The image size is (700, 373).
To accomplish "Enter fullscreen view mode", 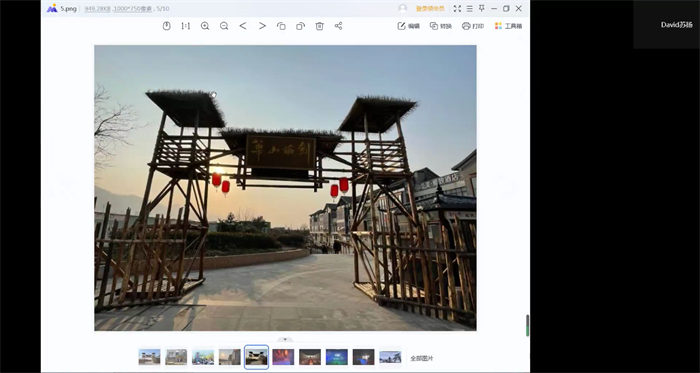I will click(x=457, y=8).
